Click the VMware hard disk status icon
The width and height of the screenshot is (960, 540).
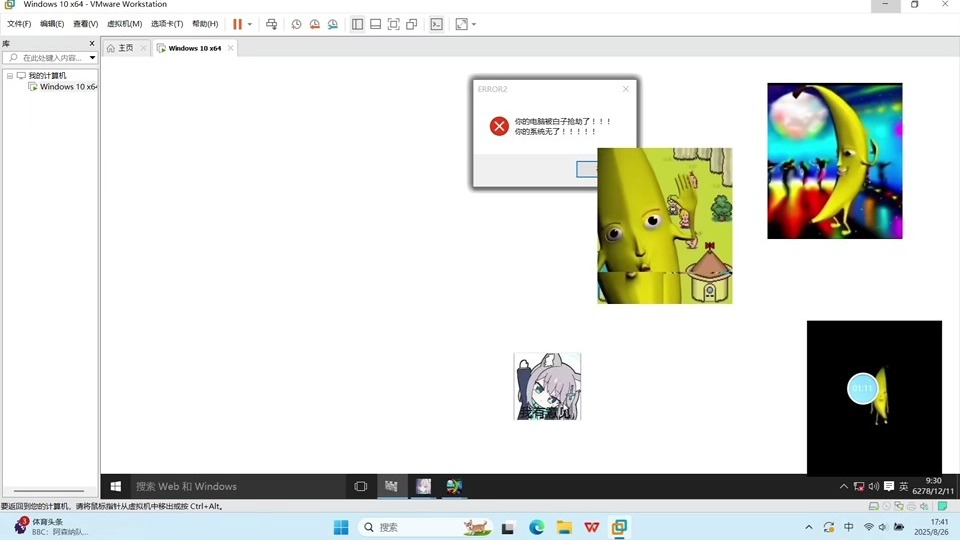click(x=874, y=506)
